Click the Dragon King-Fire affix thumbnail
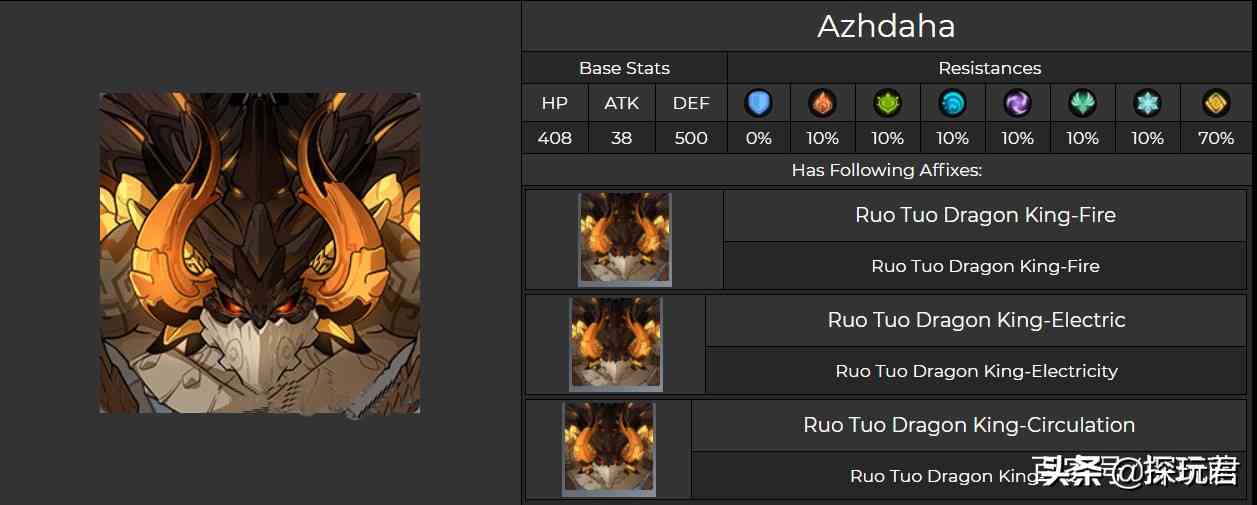The height and width of the screenshot is (505, 1257). [625, 239]
